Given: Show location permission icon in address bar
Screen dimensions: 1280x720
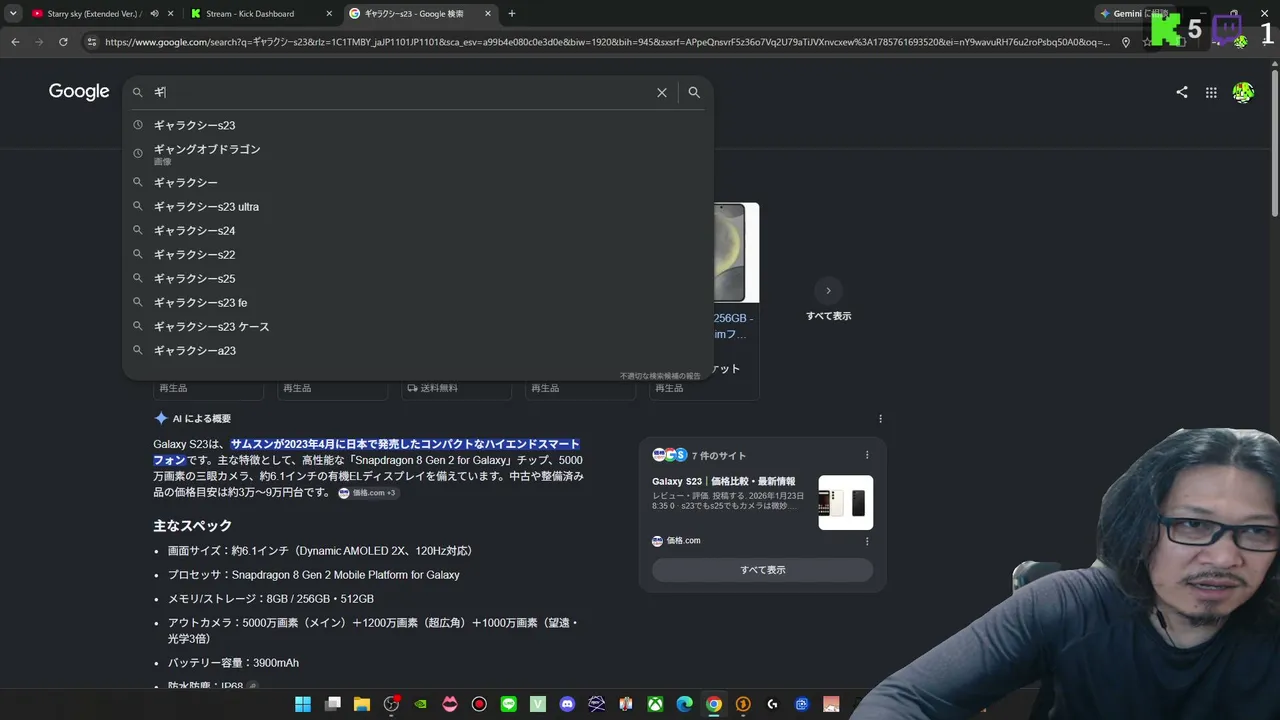Looking at the screenshot, I should pos(1126,42).
